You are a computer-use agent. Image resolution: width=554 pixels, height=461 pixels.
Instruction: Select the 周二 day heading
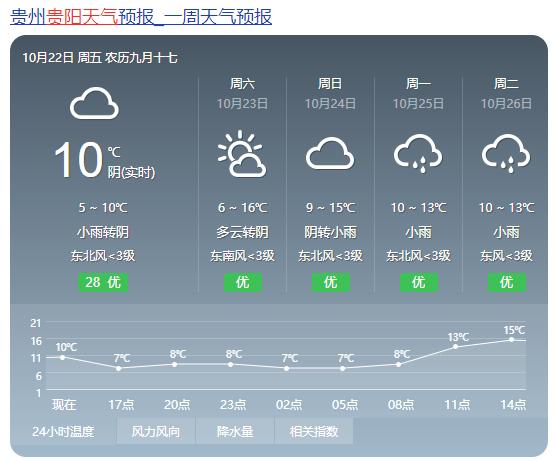pos(506,84)
